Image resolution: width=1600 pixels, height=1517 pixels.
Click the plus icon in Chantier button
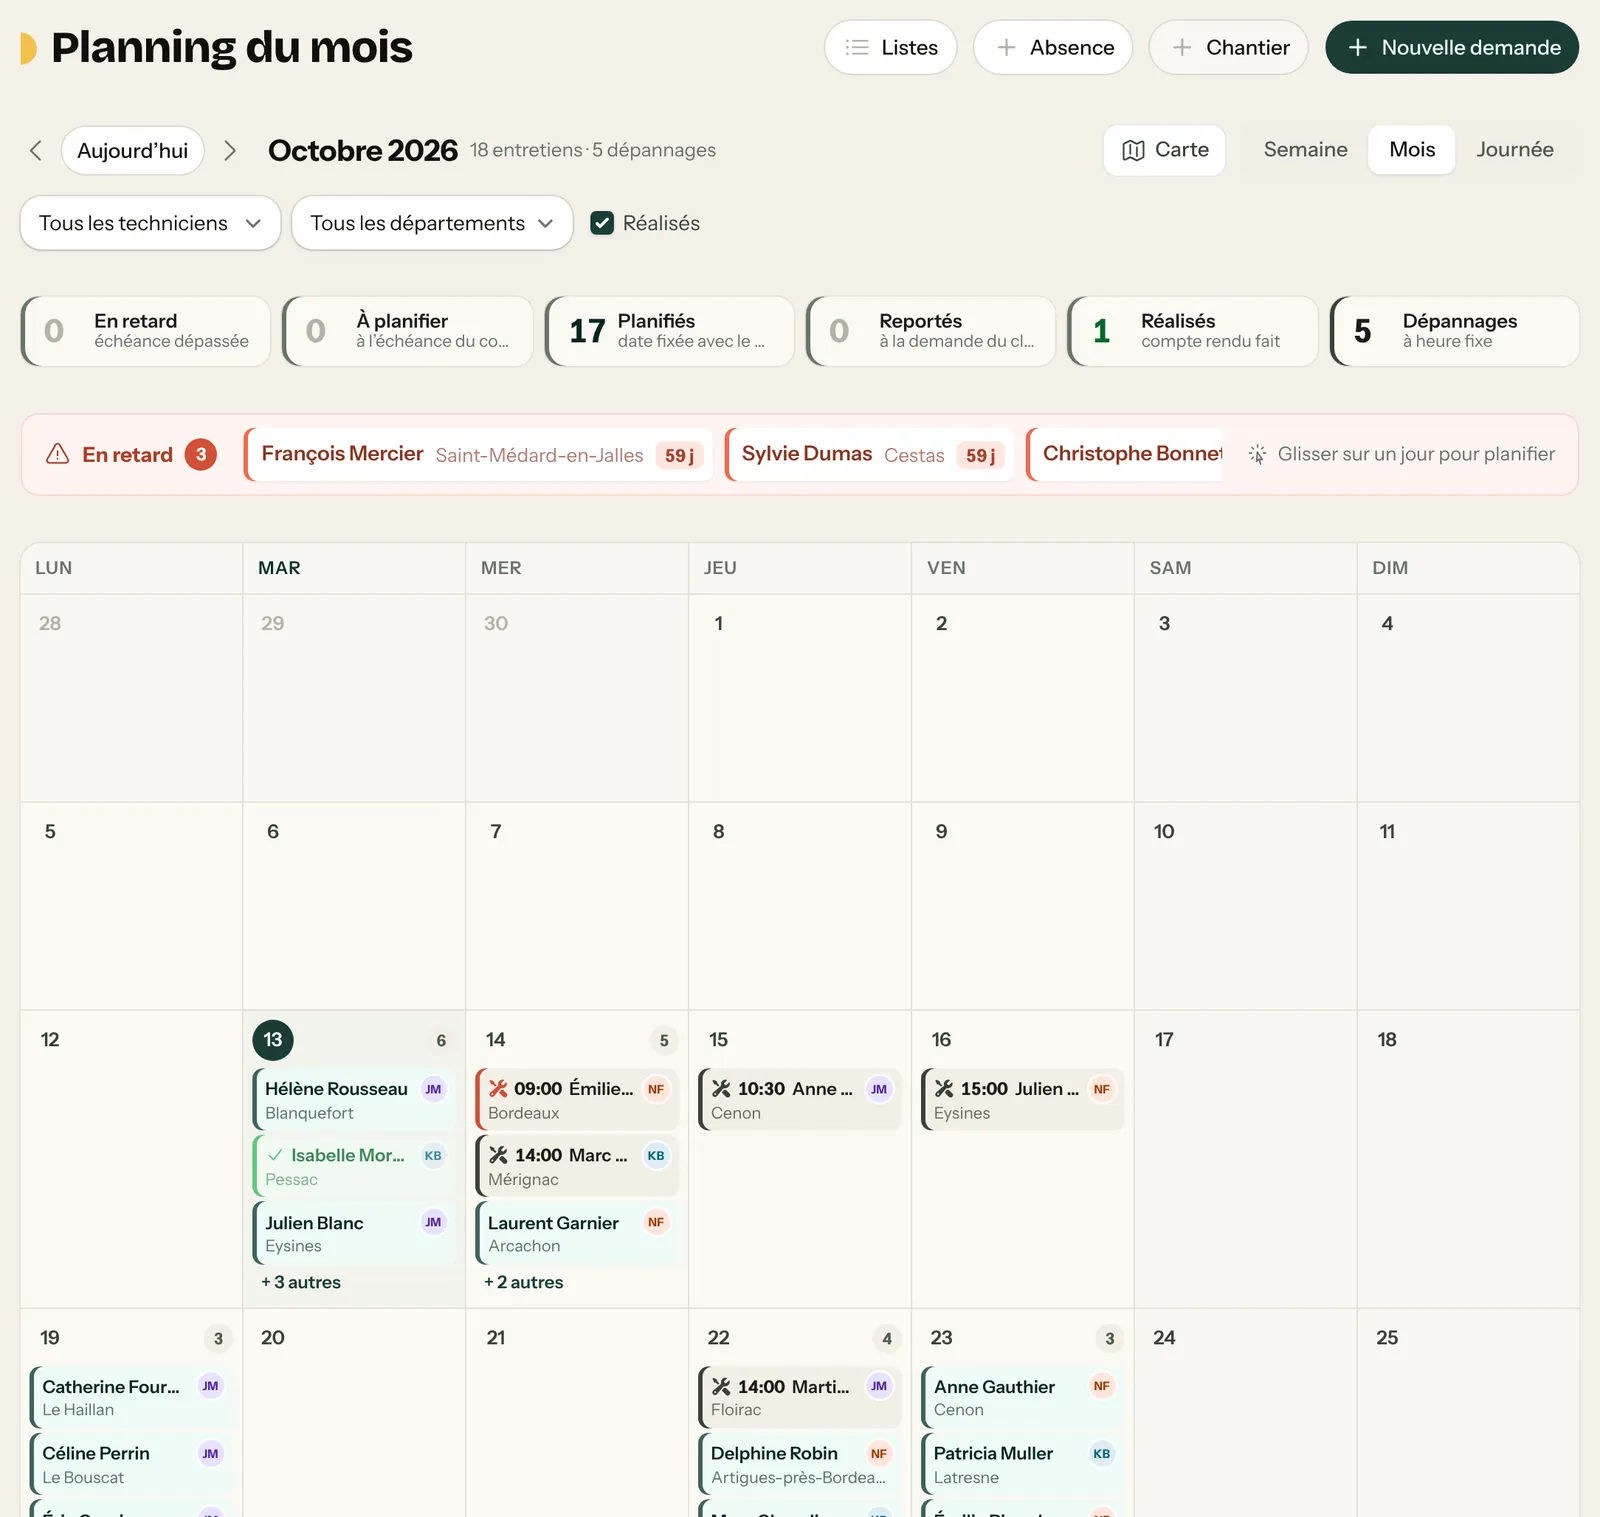coord(1182,47)
